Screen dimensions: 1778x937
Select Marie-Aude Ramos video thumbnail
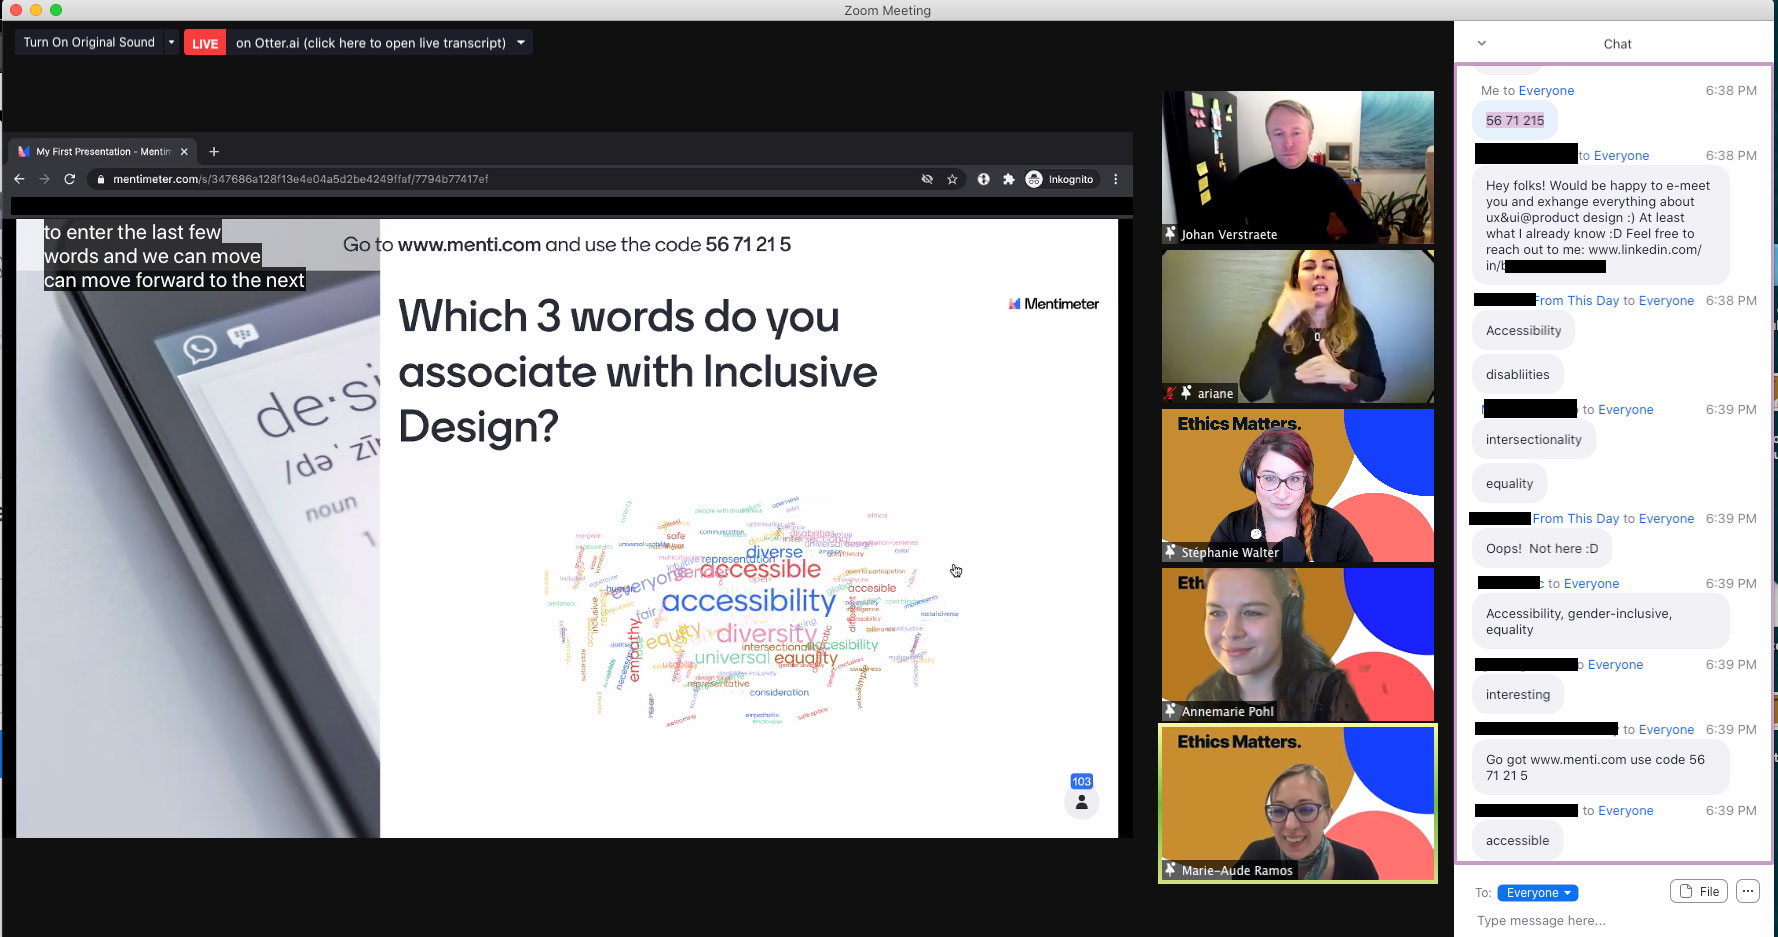click(1297, 803)
